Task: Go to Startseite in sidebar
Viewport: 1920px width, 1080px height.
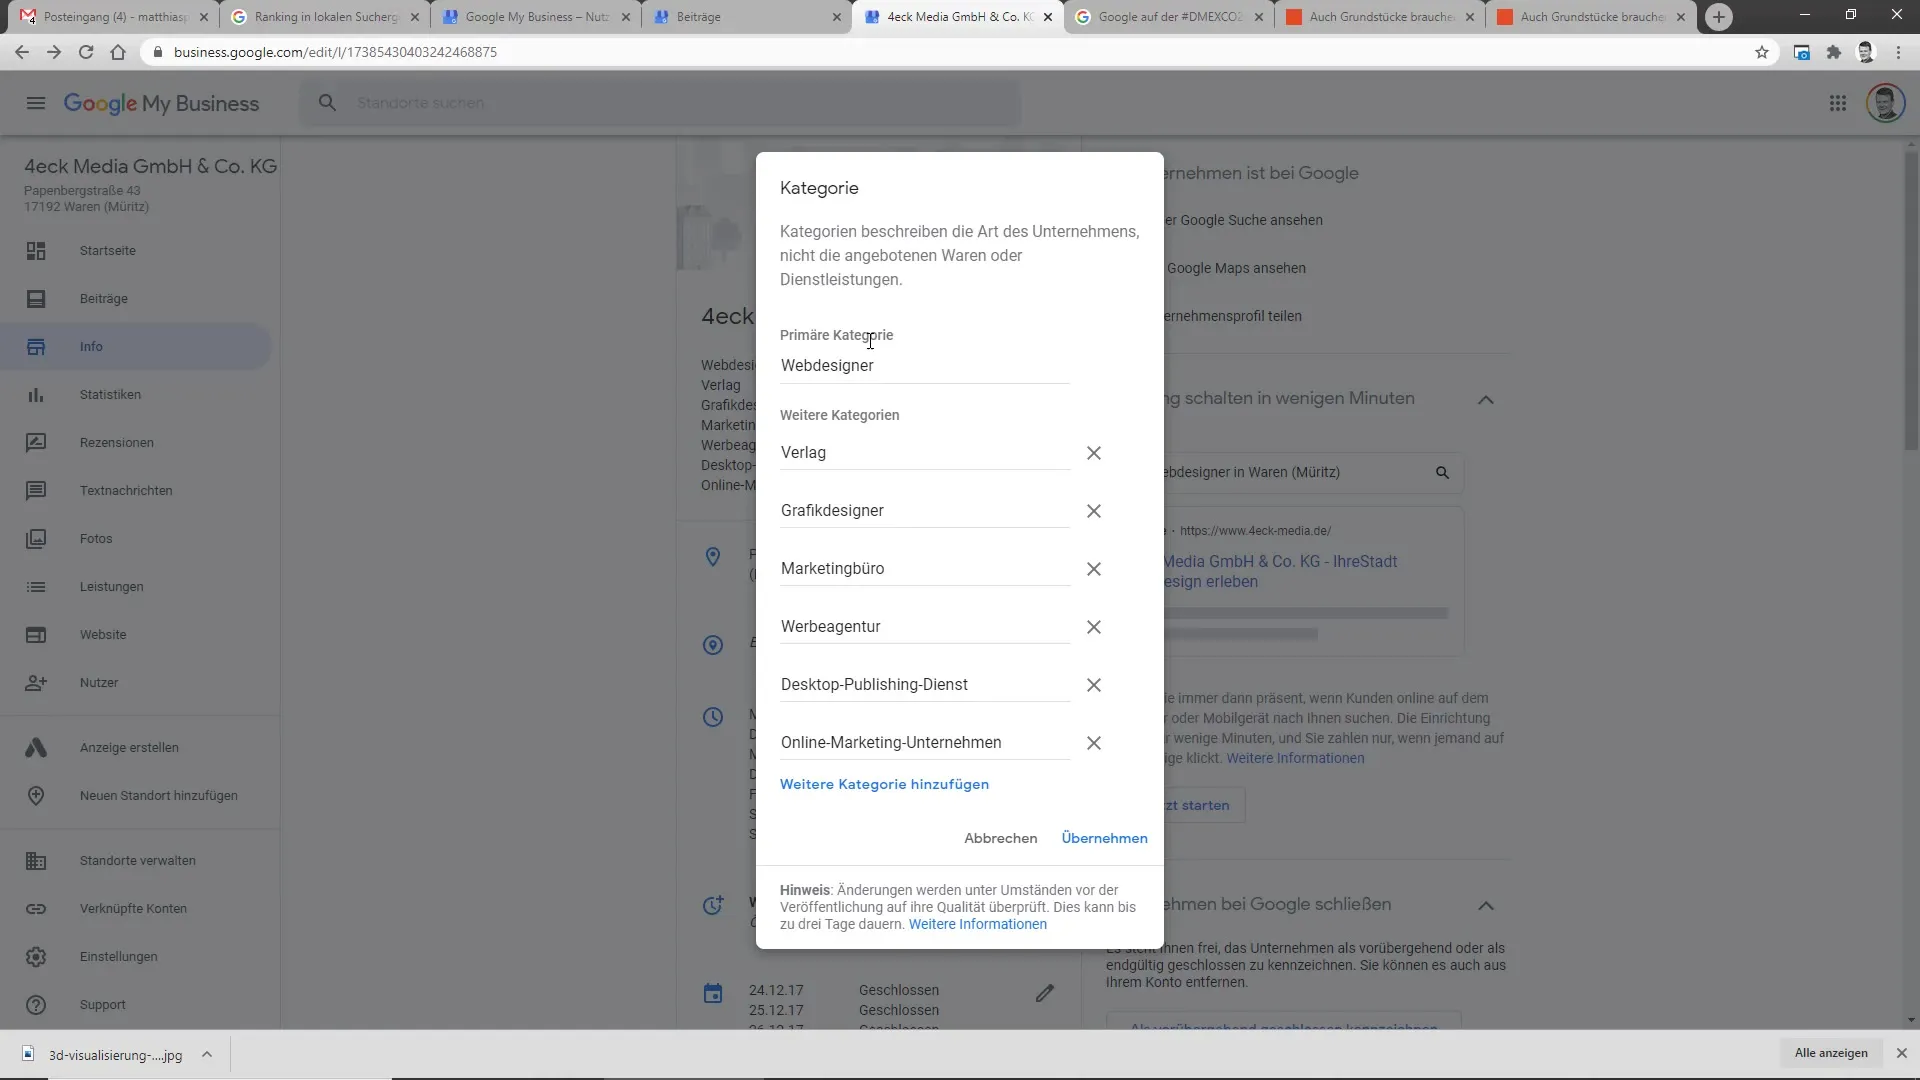Action: point(107,251)
